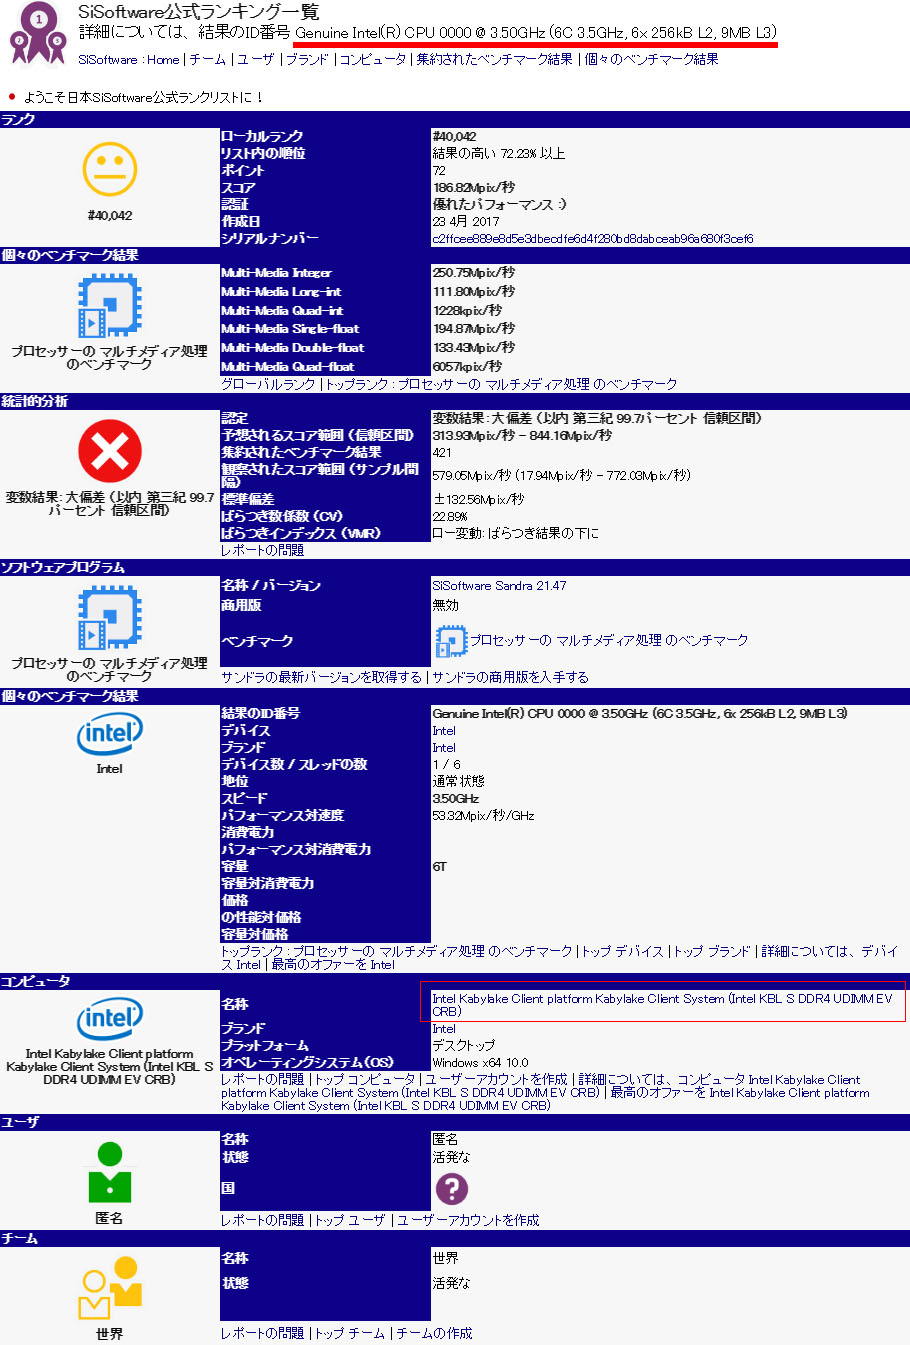Click the 作成日 value 23 4月 2017
The width and height of the screenshot is (910, 1345).
coord(466,222)
